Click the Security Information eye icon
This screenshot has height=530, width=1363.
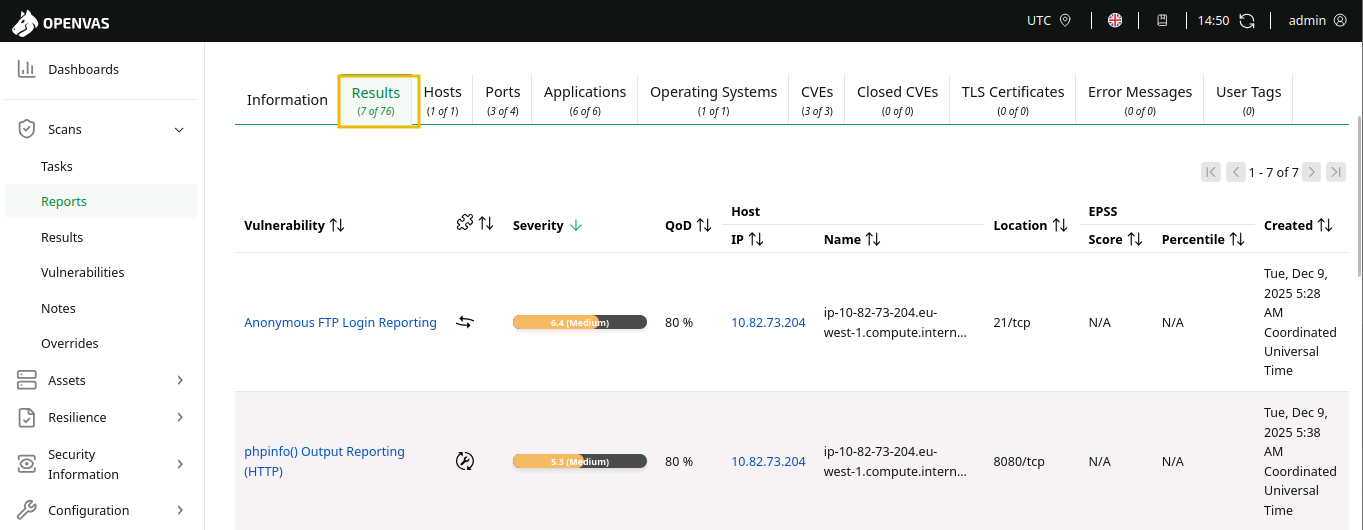coord(27,464)
